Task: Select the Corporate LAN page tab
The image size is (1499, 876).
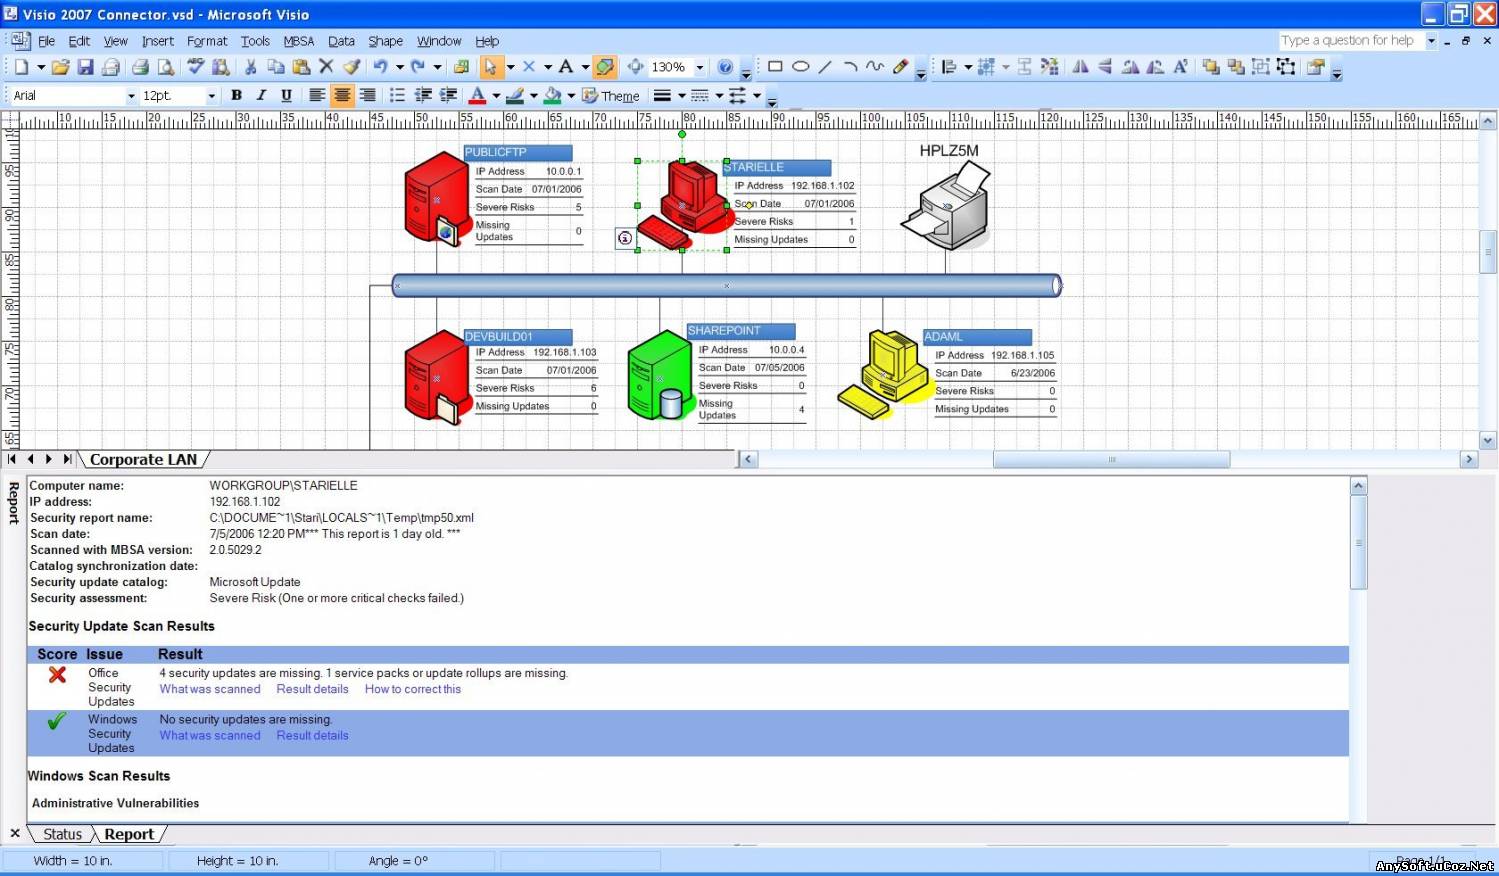Action: pos(143,460)
